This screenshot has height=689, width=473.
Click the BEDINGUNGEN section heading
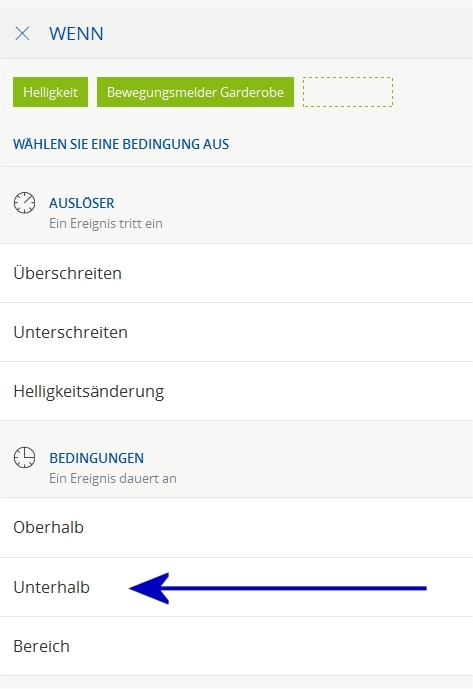pyautogui.click(x=97, y=458)
